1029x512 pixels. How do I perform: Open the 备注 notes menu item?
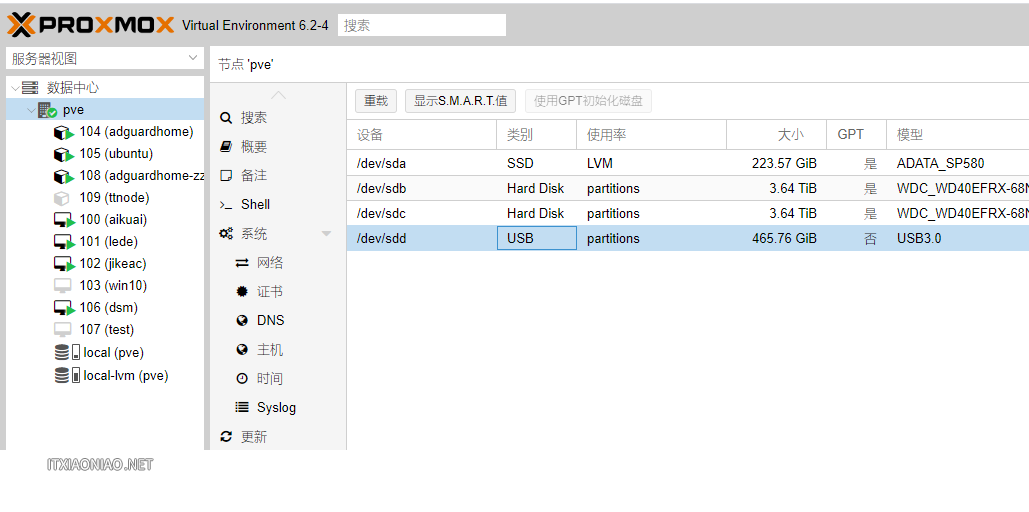278,175
